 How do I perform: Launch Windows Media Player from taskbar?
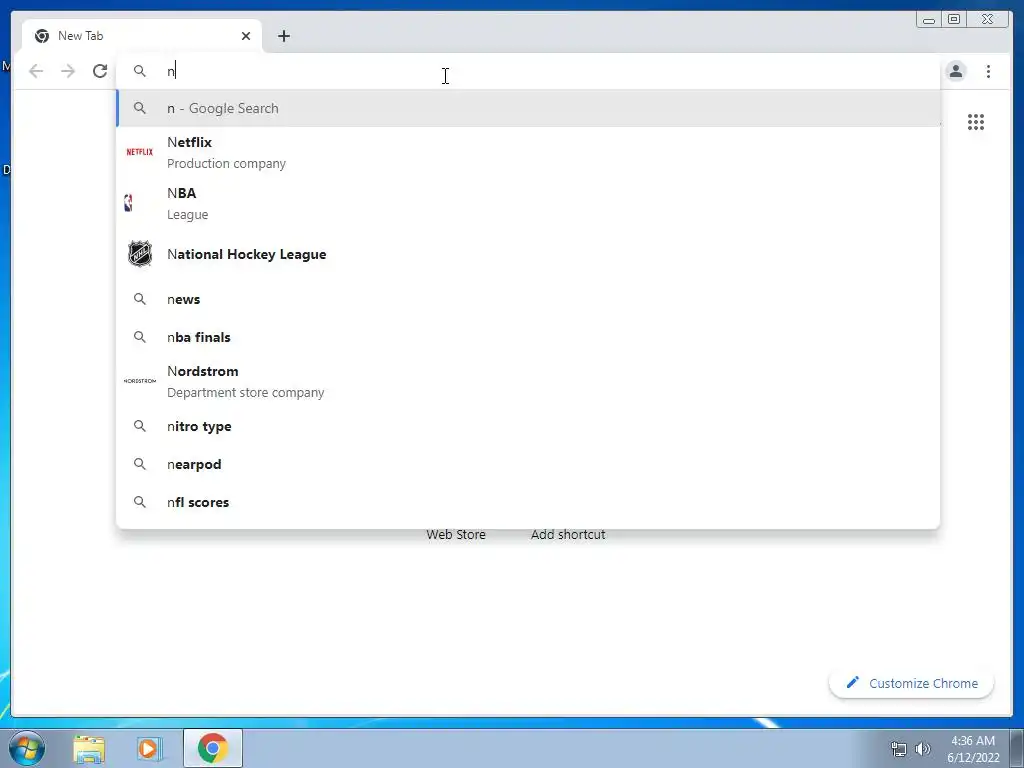point(150,749)
